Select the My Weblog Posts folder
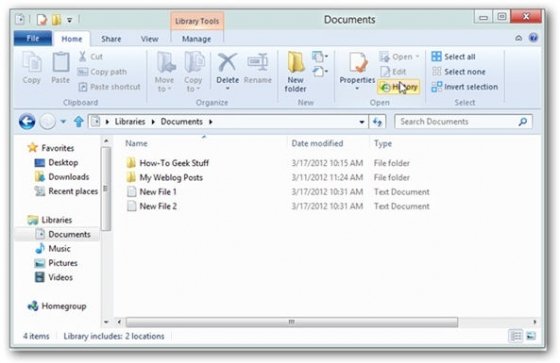560x363 pixels. tap(165, 178)
